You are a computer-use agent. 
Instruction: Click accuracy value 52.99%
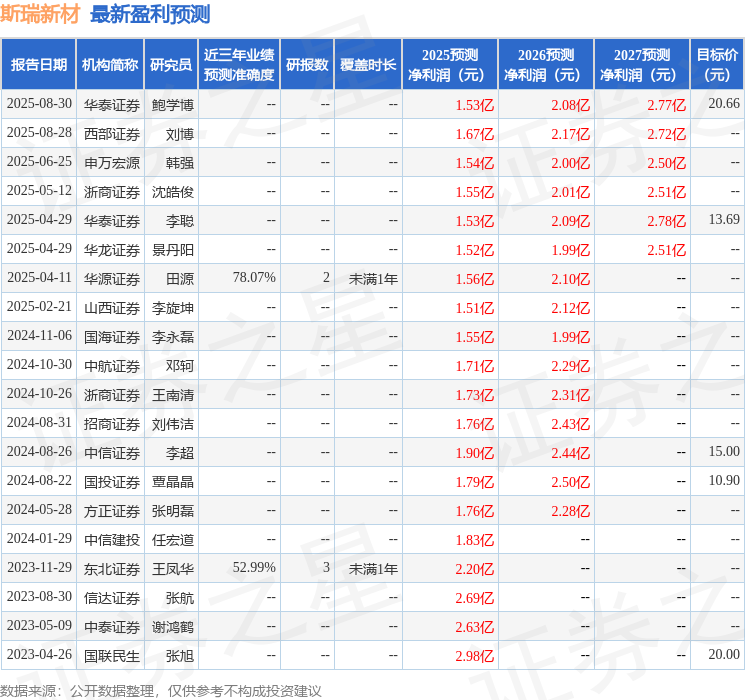tap(254, 567)
